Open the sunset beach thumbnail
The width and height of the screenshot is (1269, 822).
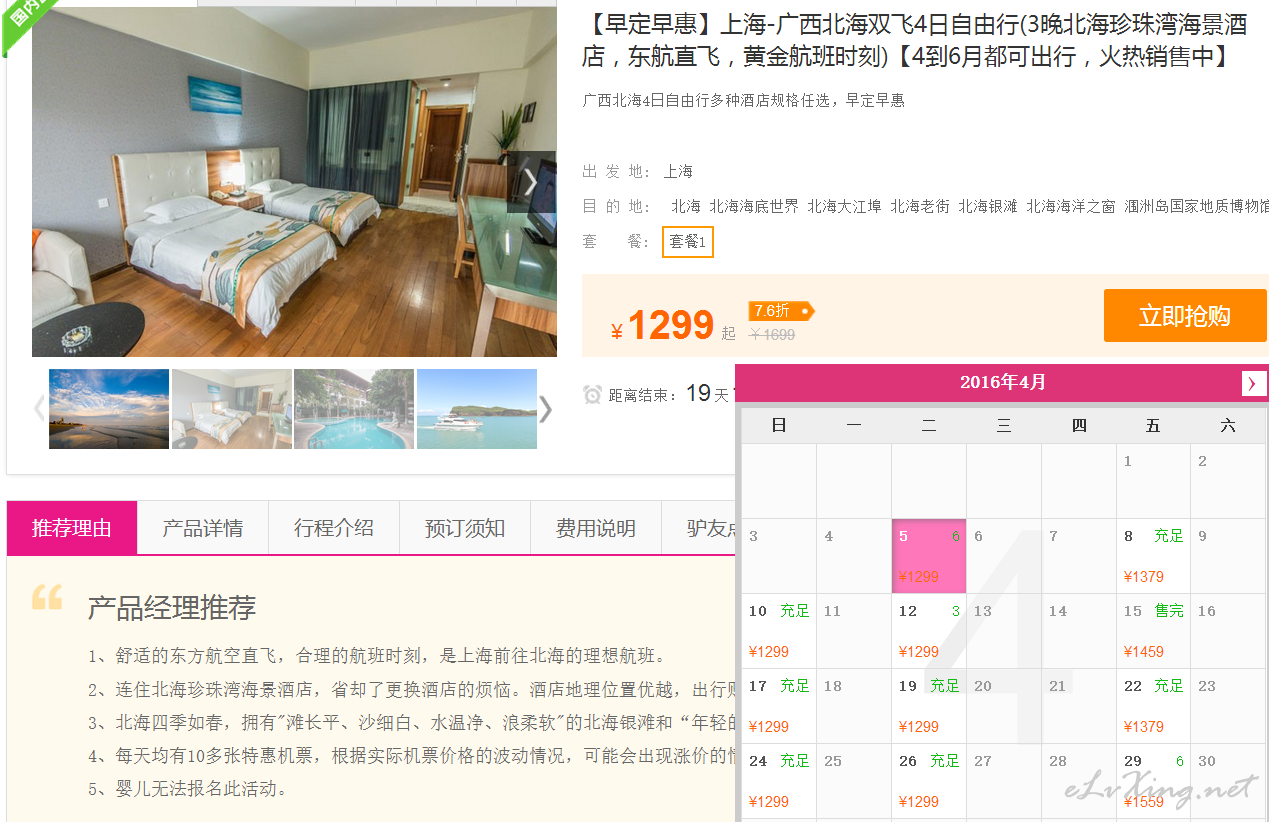[109, 409]
